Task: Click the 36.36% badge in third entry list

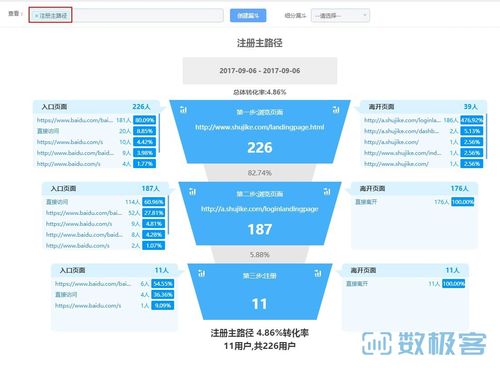Action: coord(162,295)
